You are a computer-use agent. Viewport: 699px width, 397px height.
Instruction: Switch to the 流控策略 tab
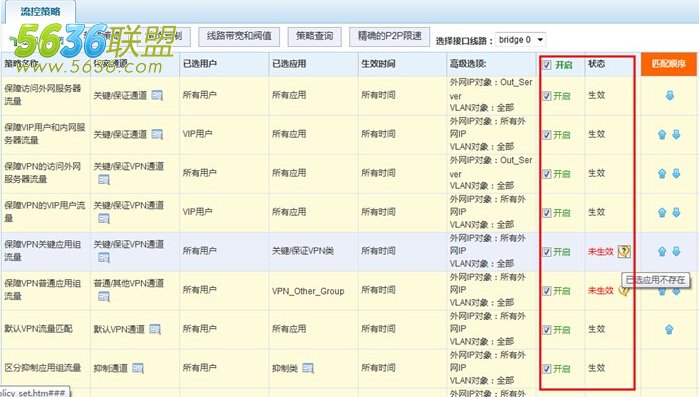coord(40,12)
